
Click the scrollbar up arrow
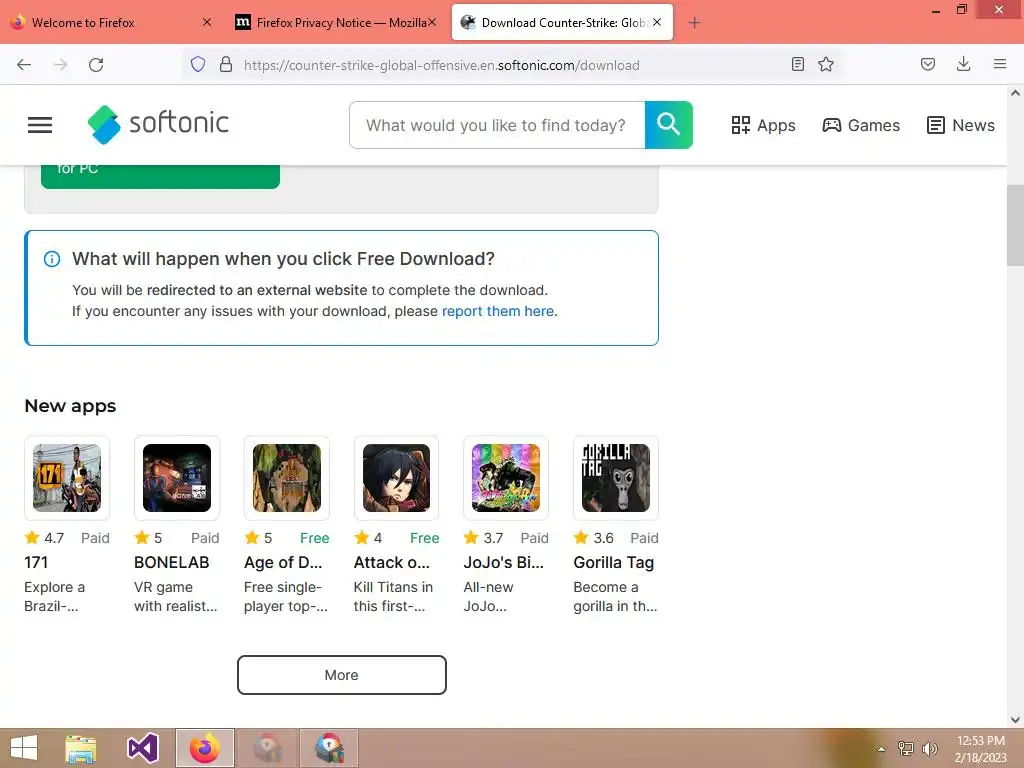[1015, 93]
